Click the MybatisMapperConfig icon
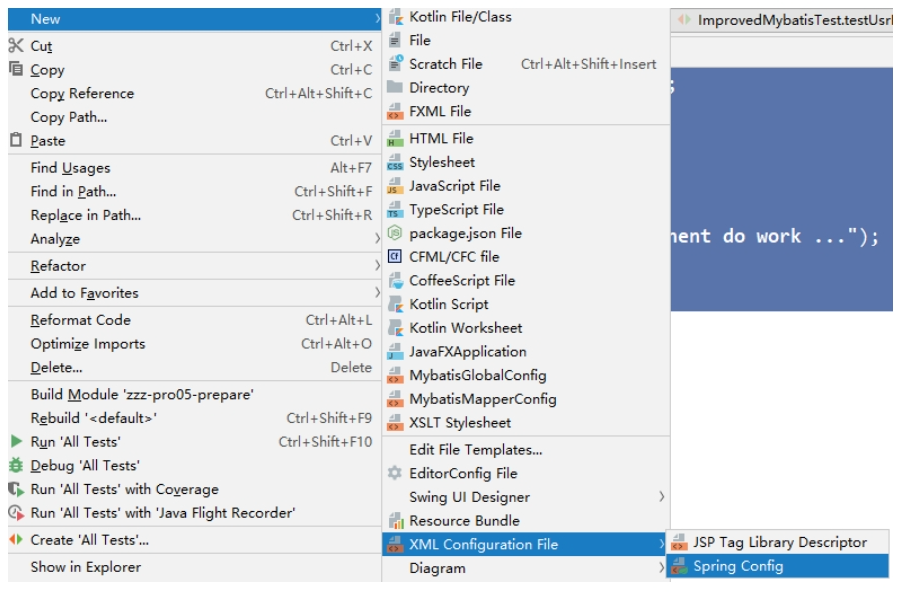 tap(395, 399)
